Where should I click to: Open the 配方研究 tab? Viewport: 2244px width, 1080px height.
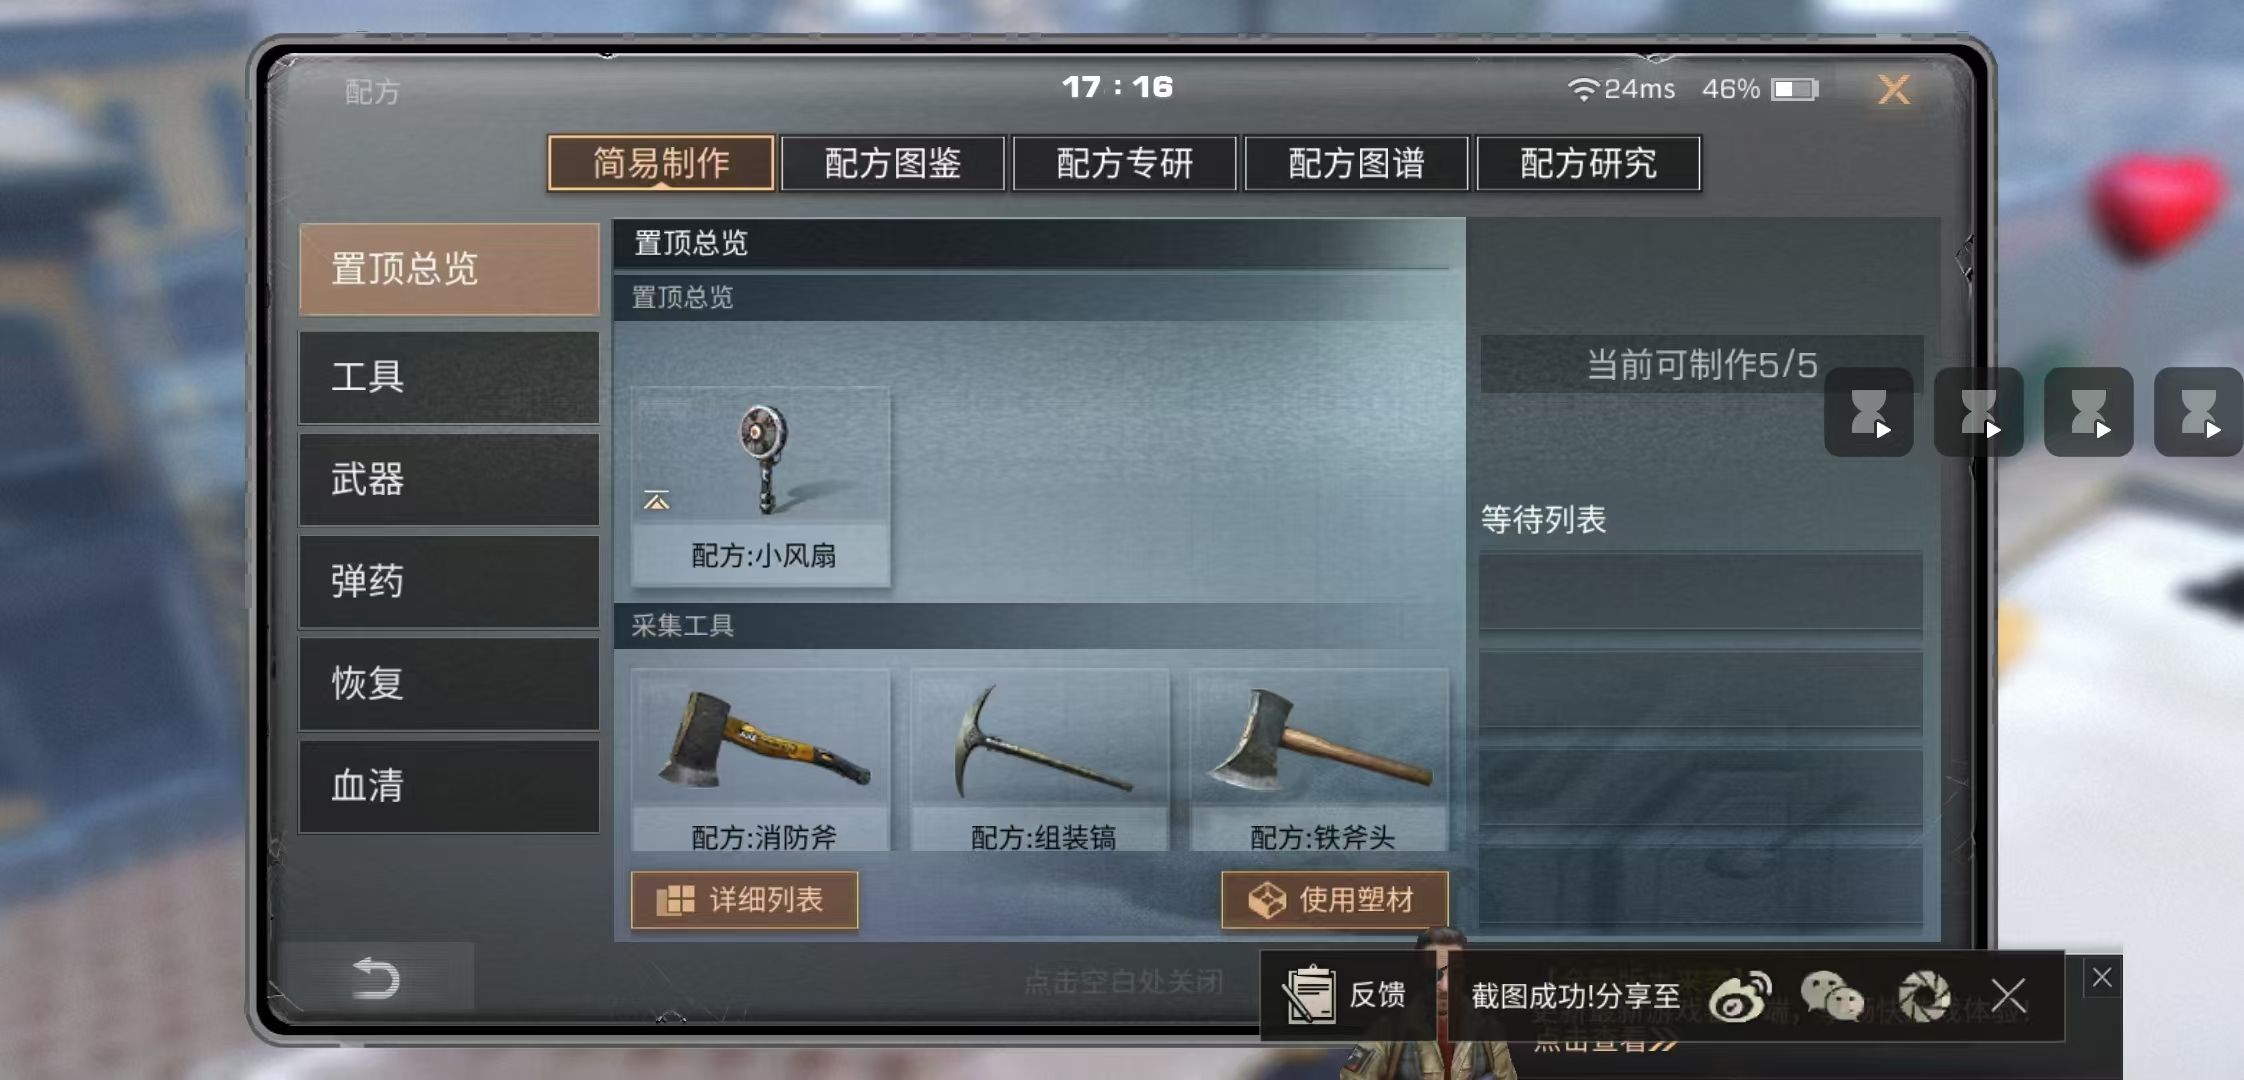[x=1588, y=163]
